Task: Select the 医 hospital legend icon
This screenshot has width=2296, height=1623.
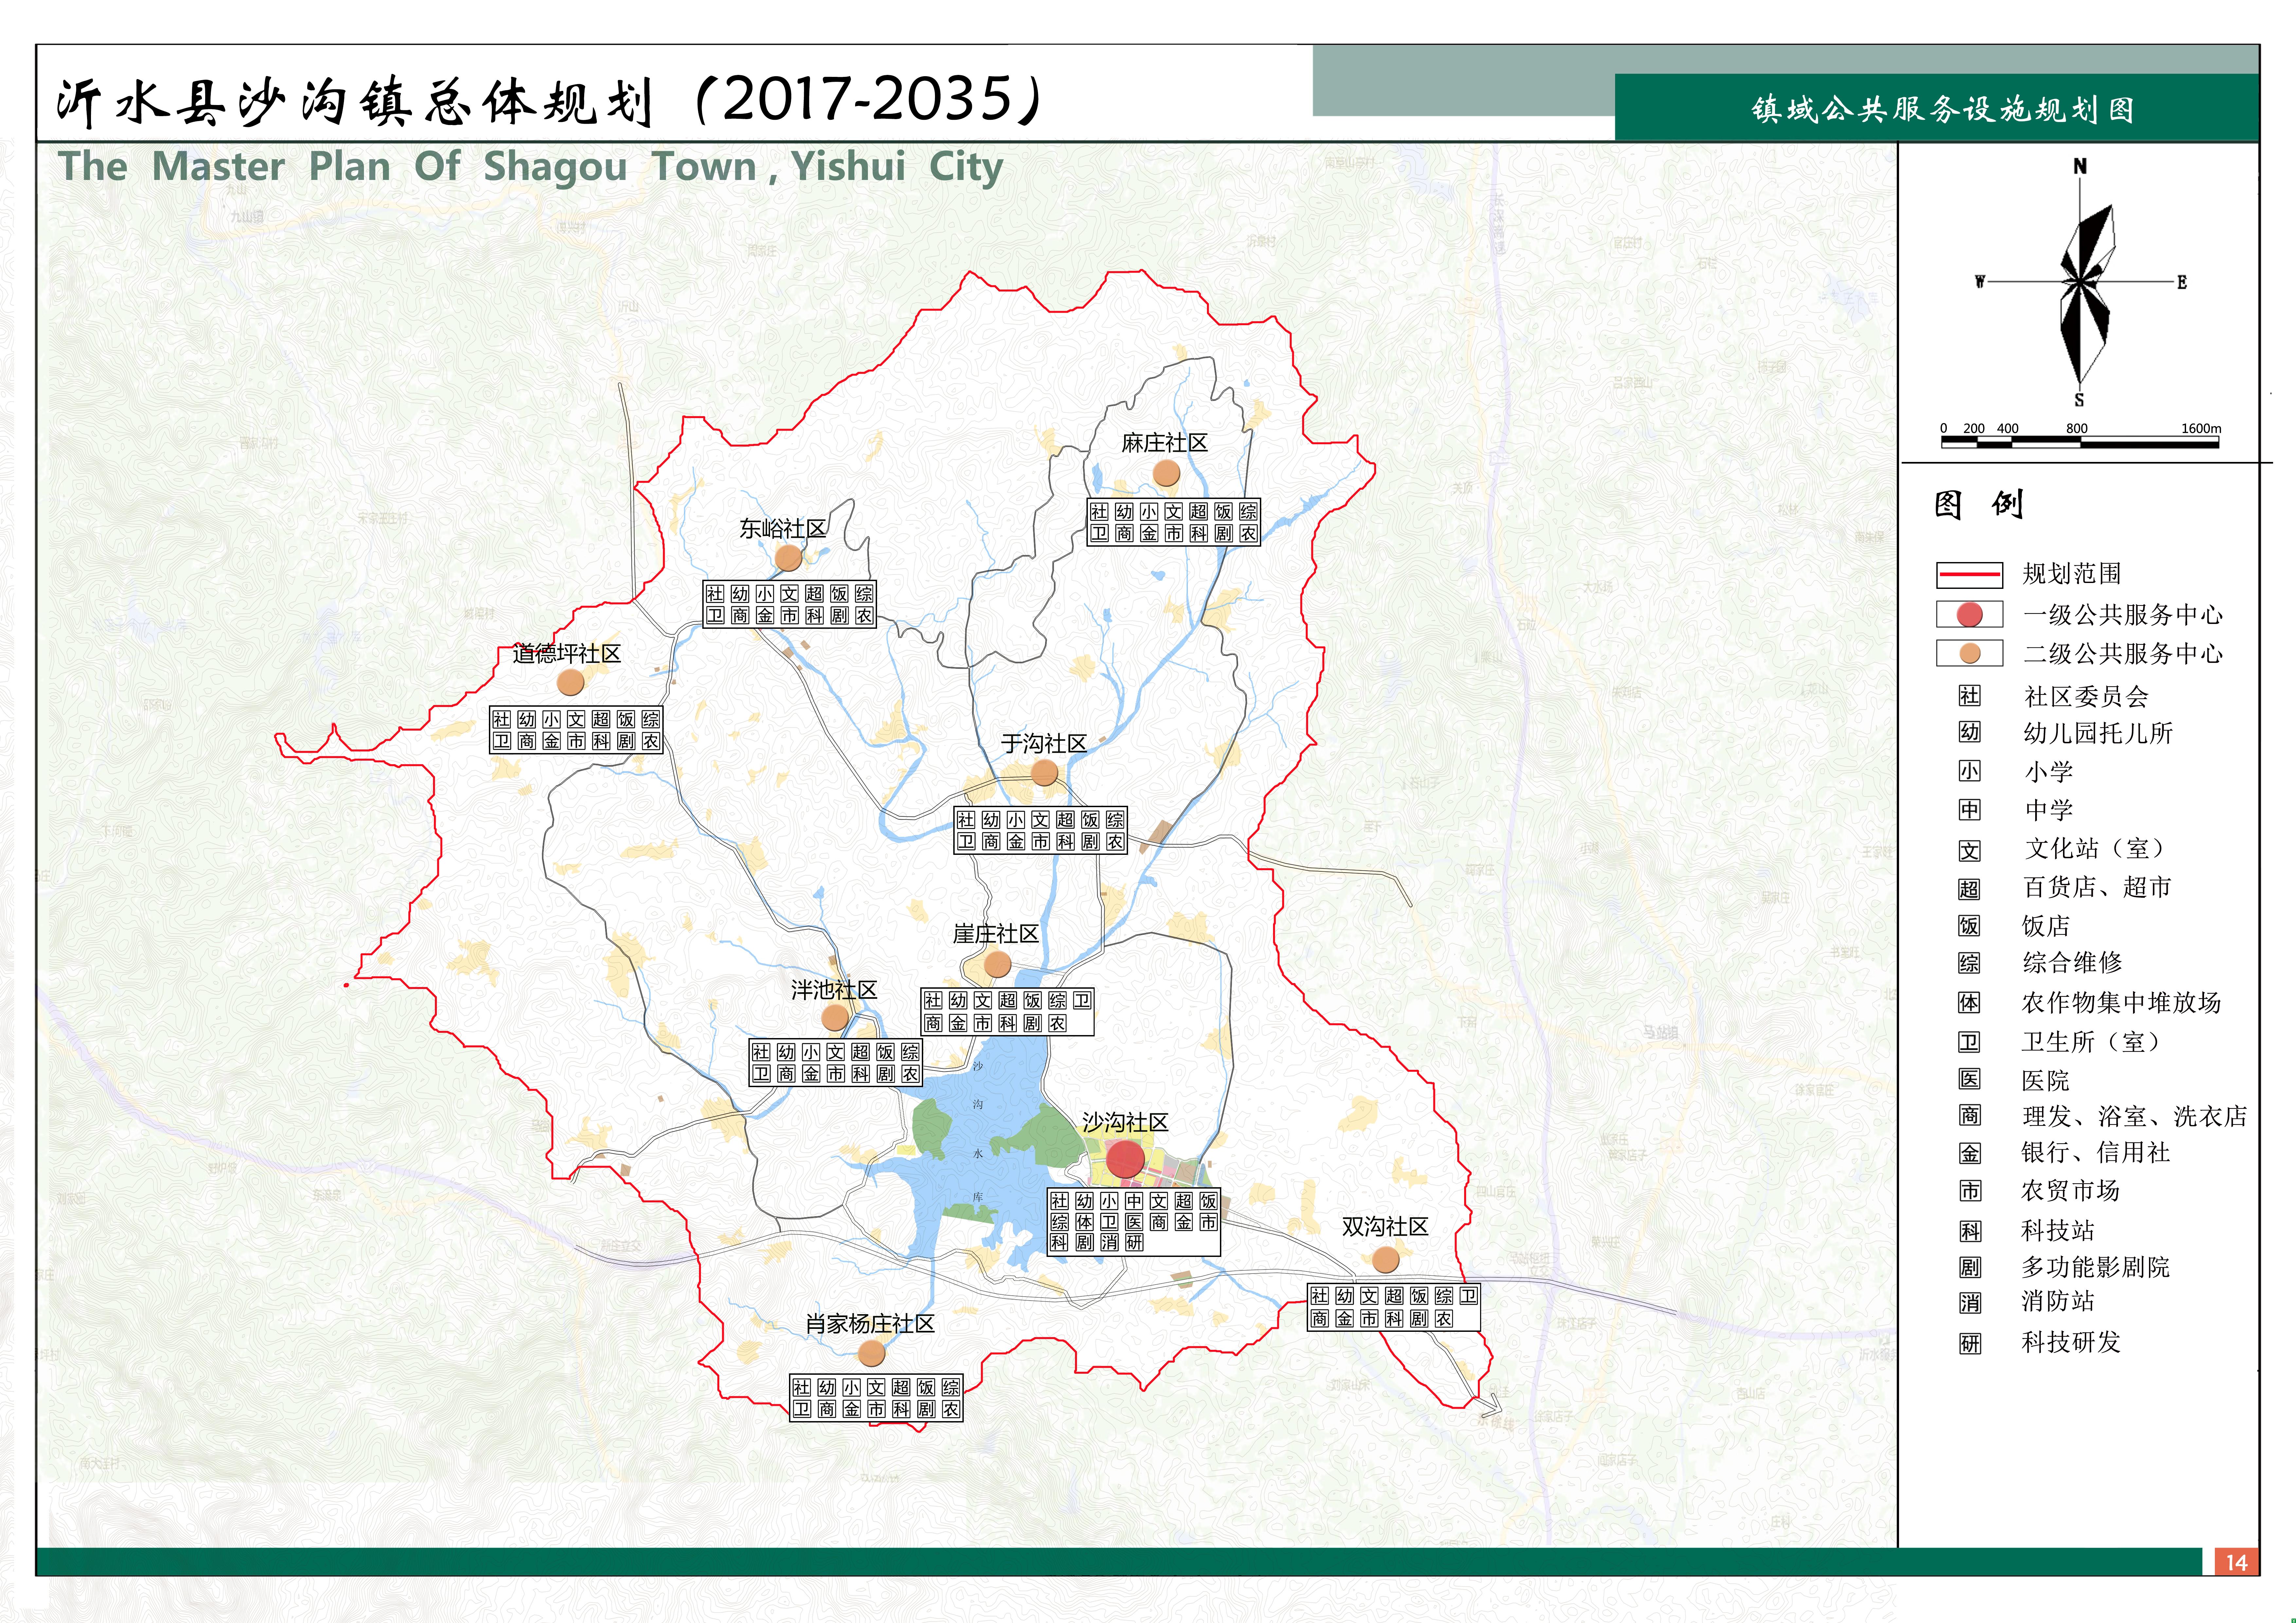Action: pyautogui.click(x=1969, y=1079)
